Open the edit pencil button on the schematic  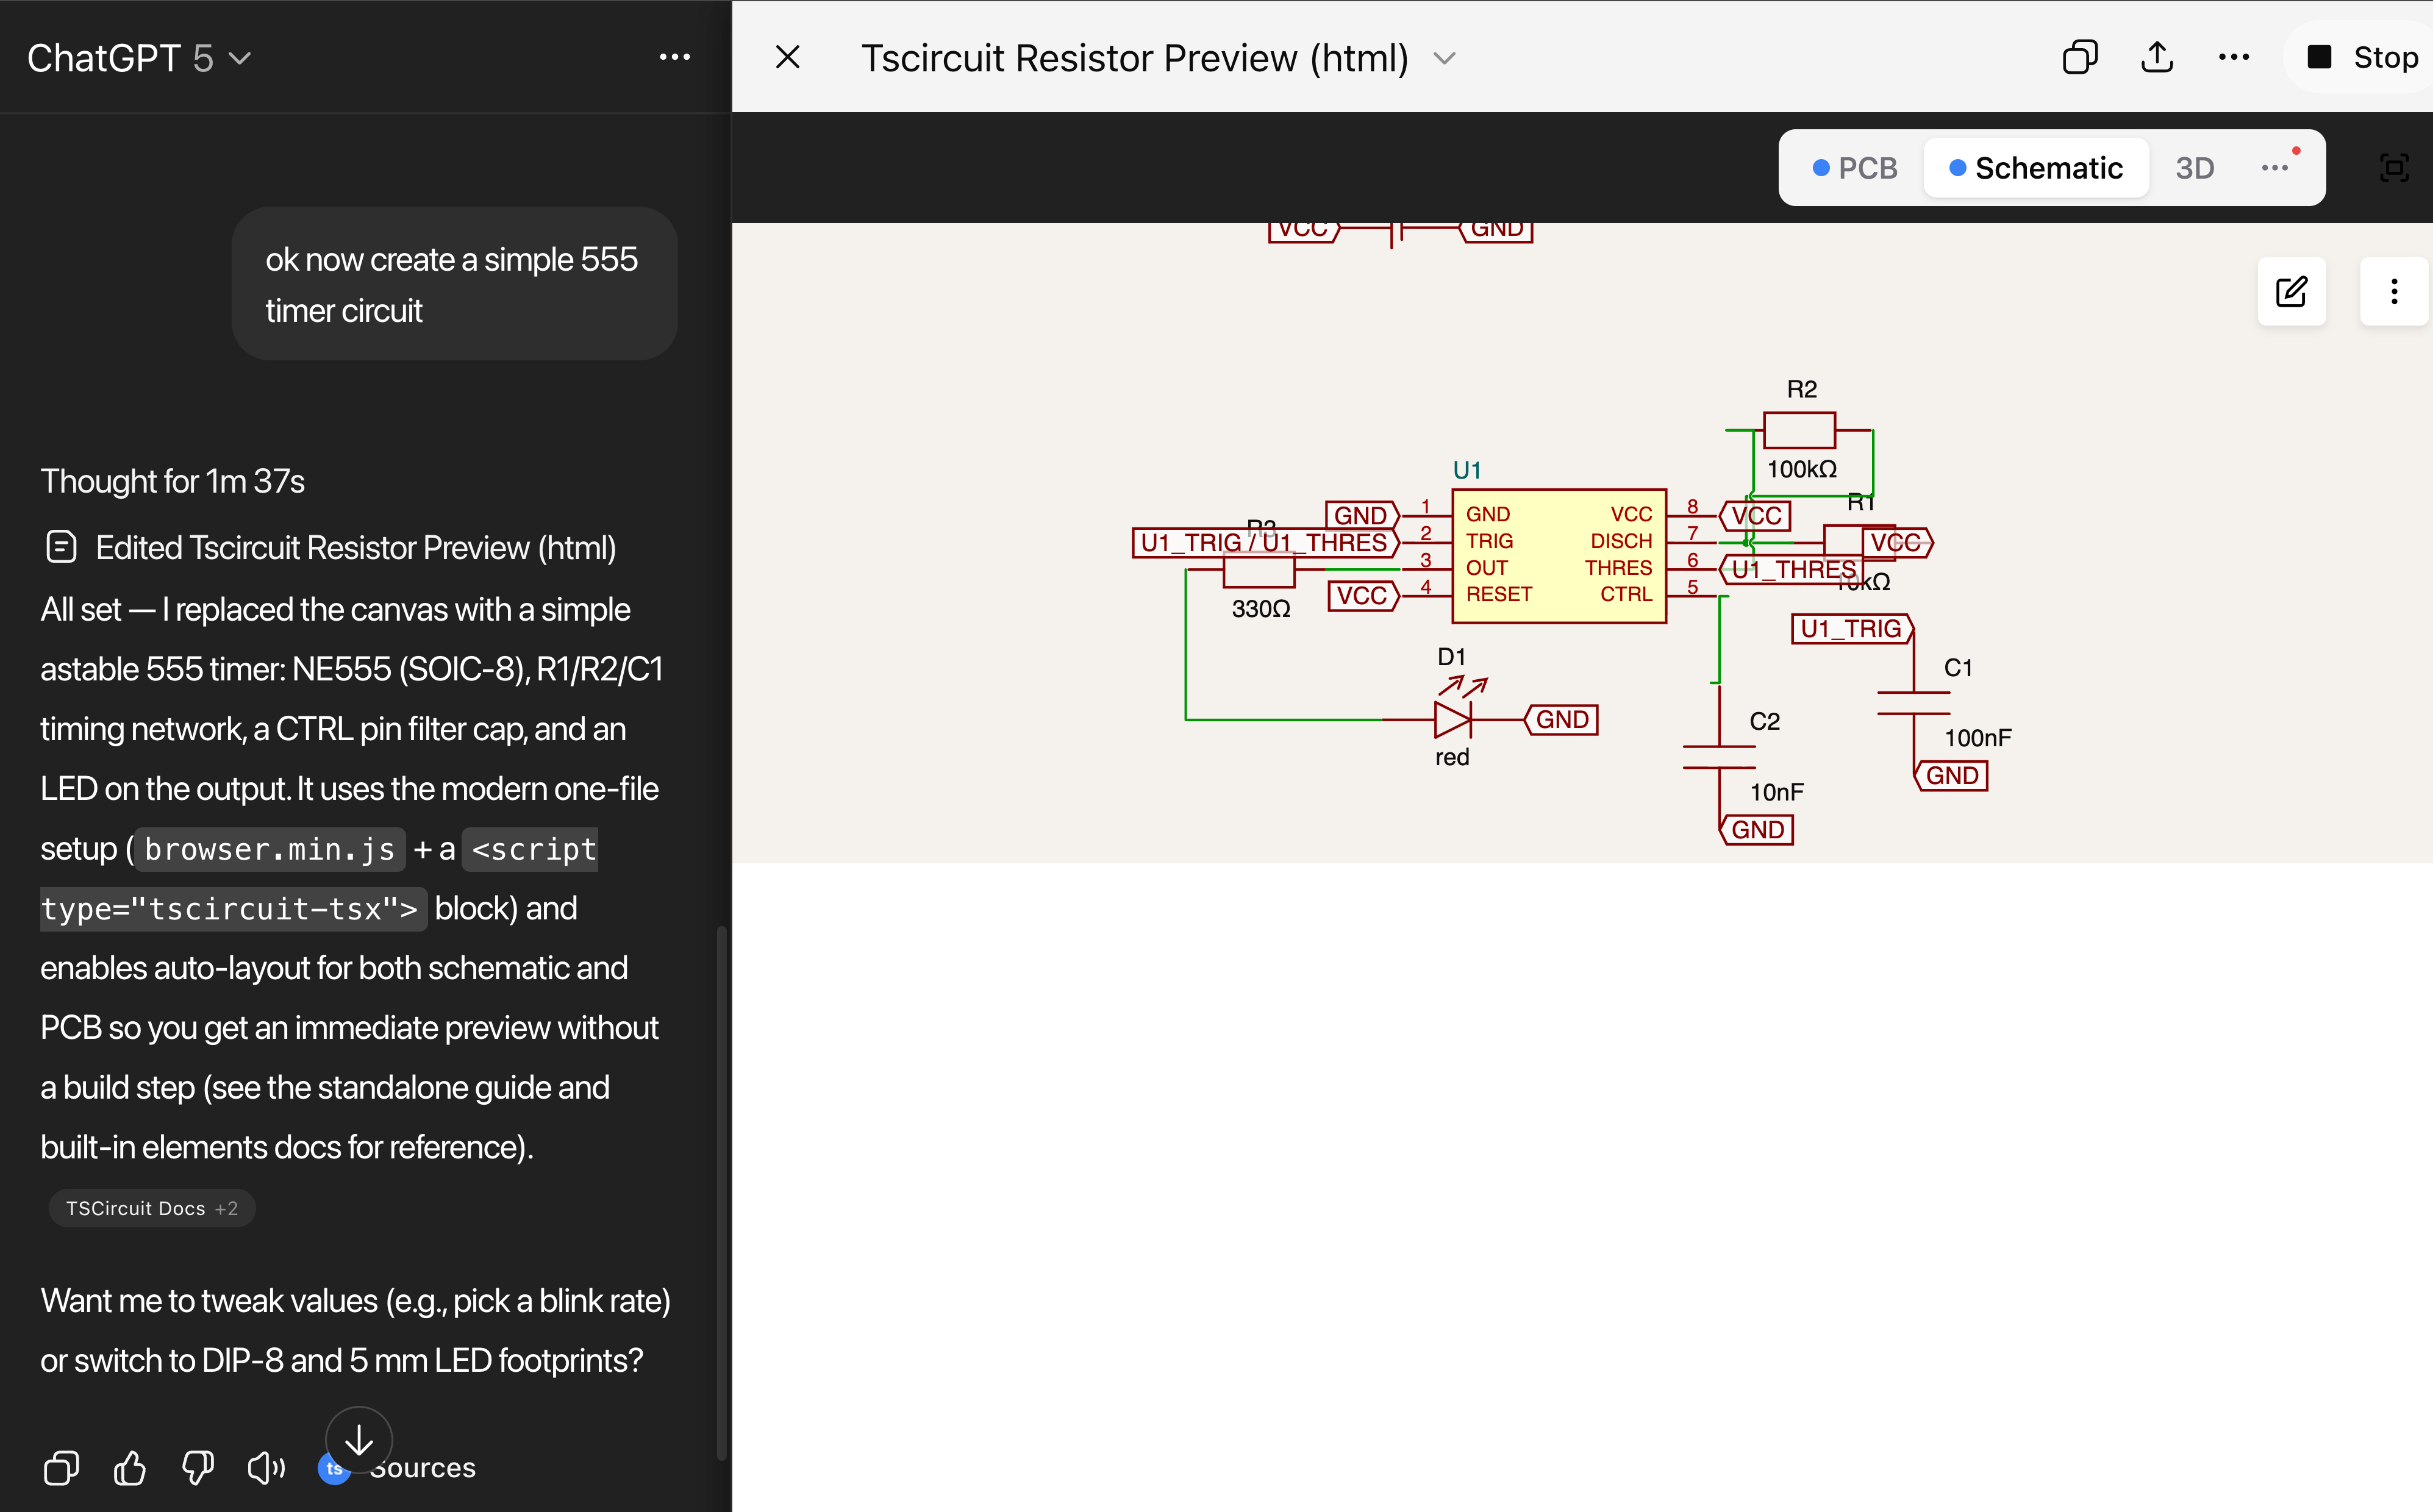pyautogui.click(x=2291, y=292)
